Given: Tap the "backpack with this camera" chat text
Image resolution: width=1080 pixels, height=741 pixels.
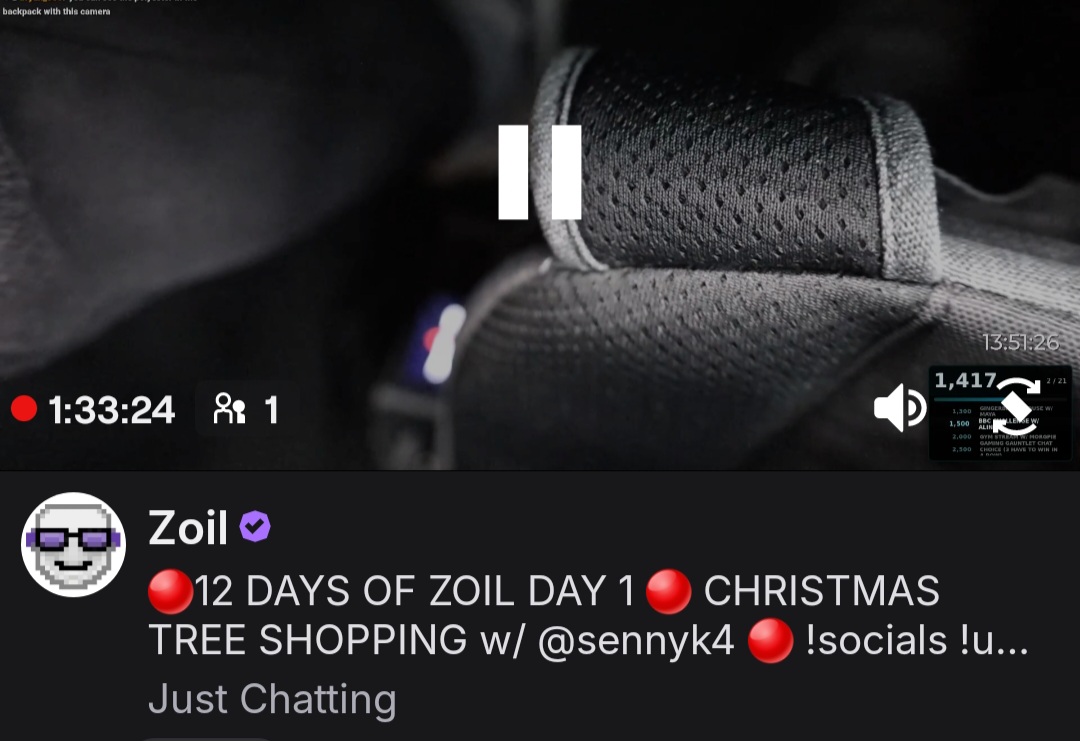Looking at the screenshot, I should pos(56,12).
